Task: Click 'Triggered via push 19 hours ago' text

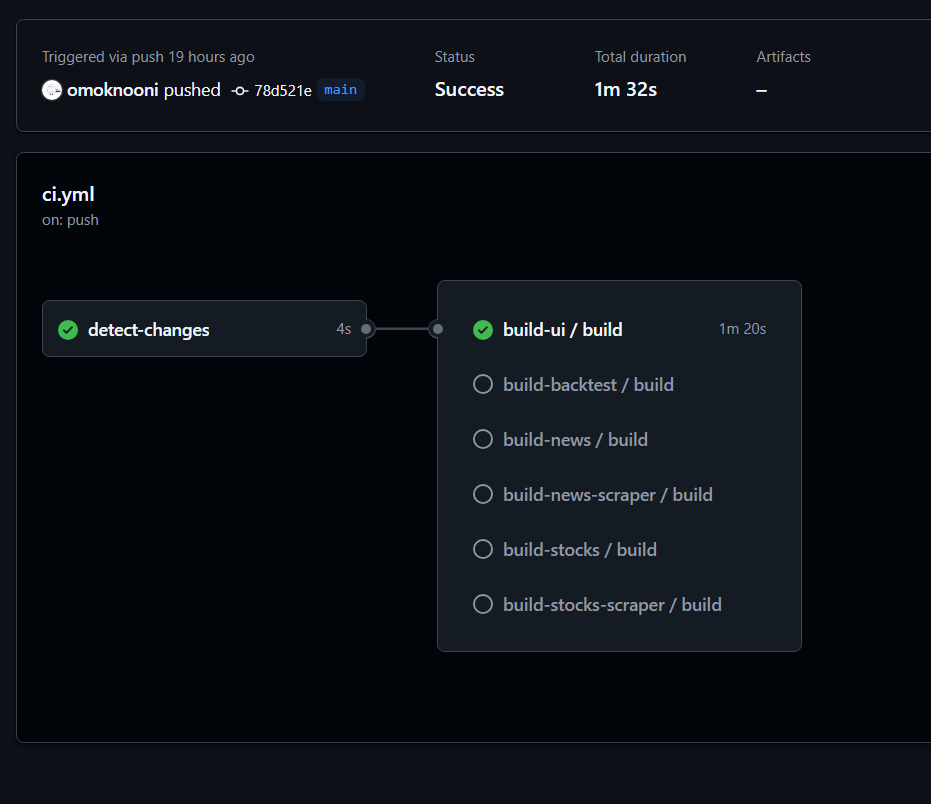Action: (x=148, y=57)
